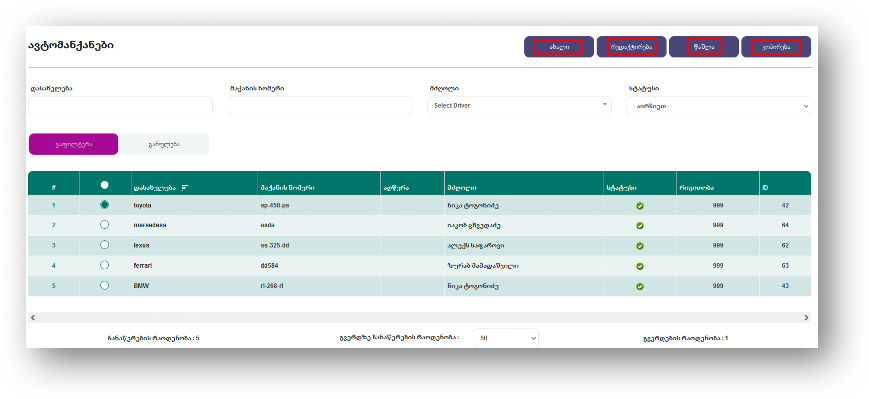Click the ID value 42 cell
The image size is (869, 399).
coord(785,205)
